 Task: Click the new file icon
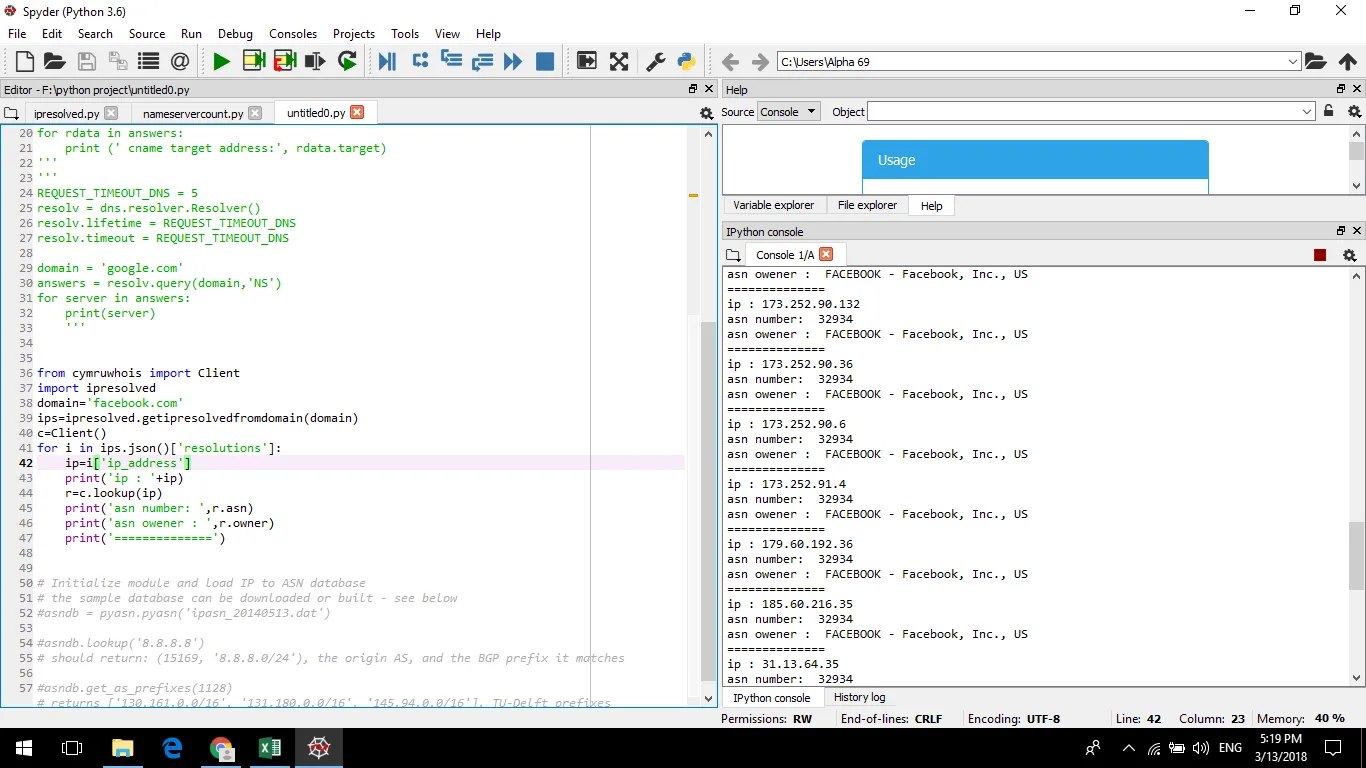point(24,62)
